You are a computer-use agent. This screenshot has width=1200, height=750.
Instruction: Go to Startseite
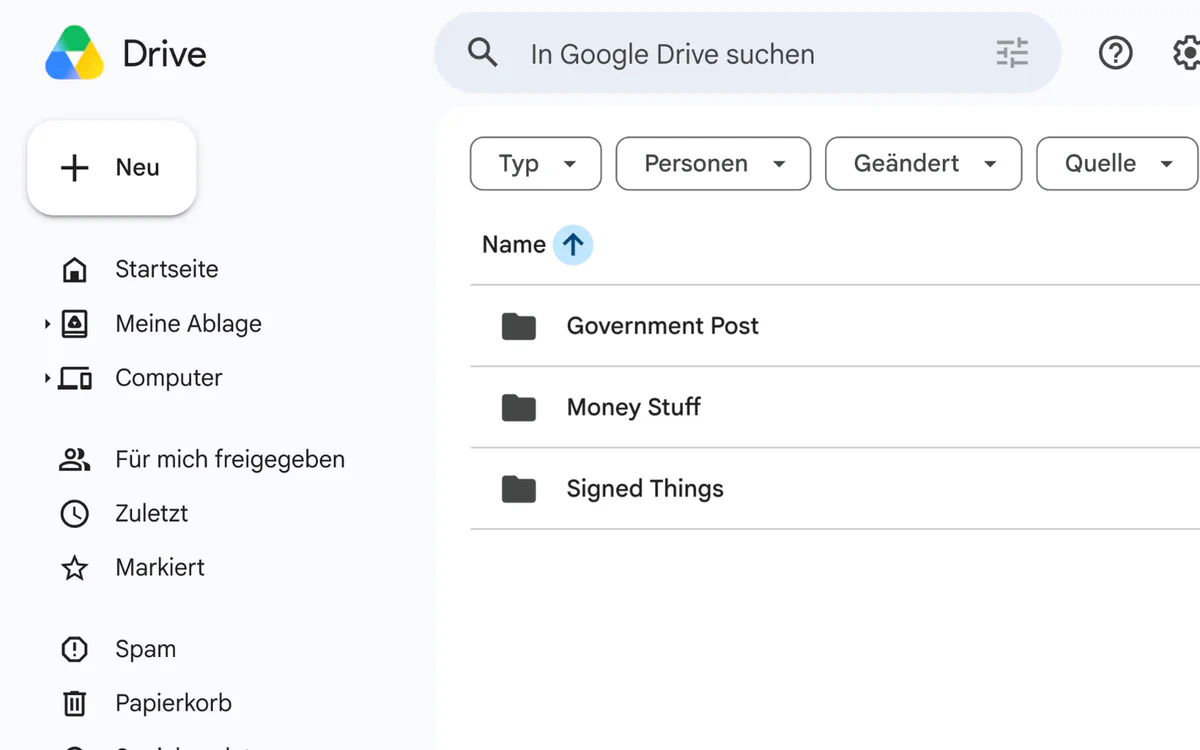(167, 270)
